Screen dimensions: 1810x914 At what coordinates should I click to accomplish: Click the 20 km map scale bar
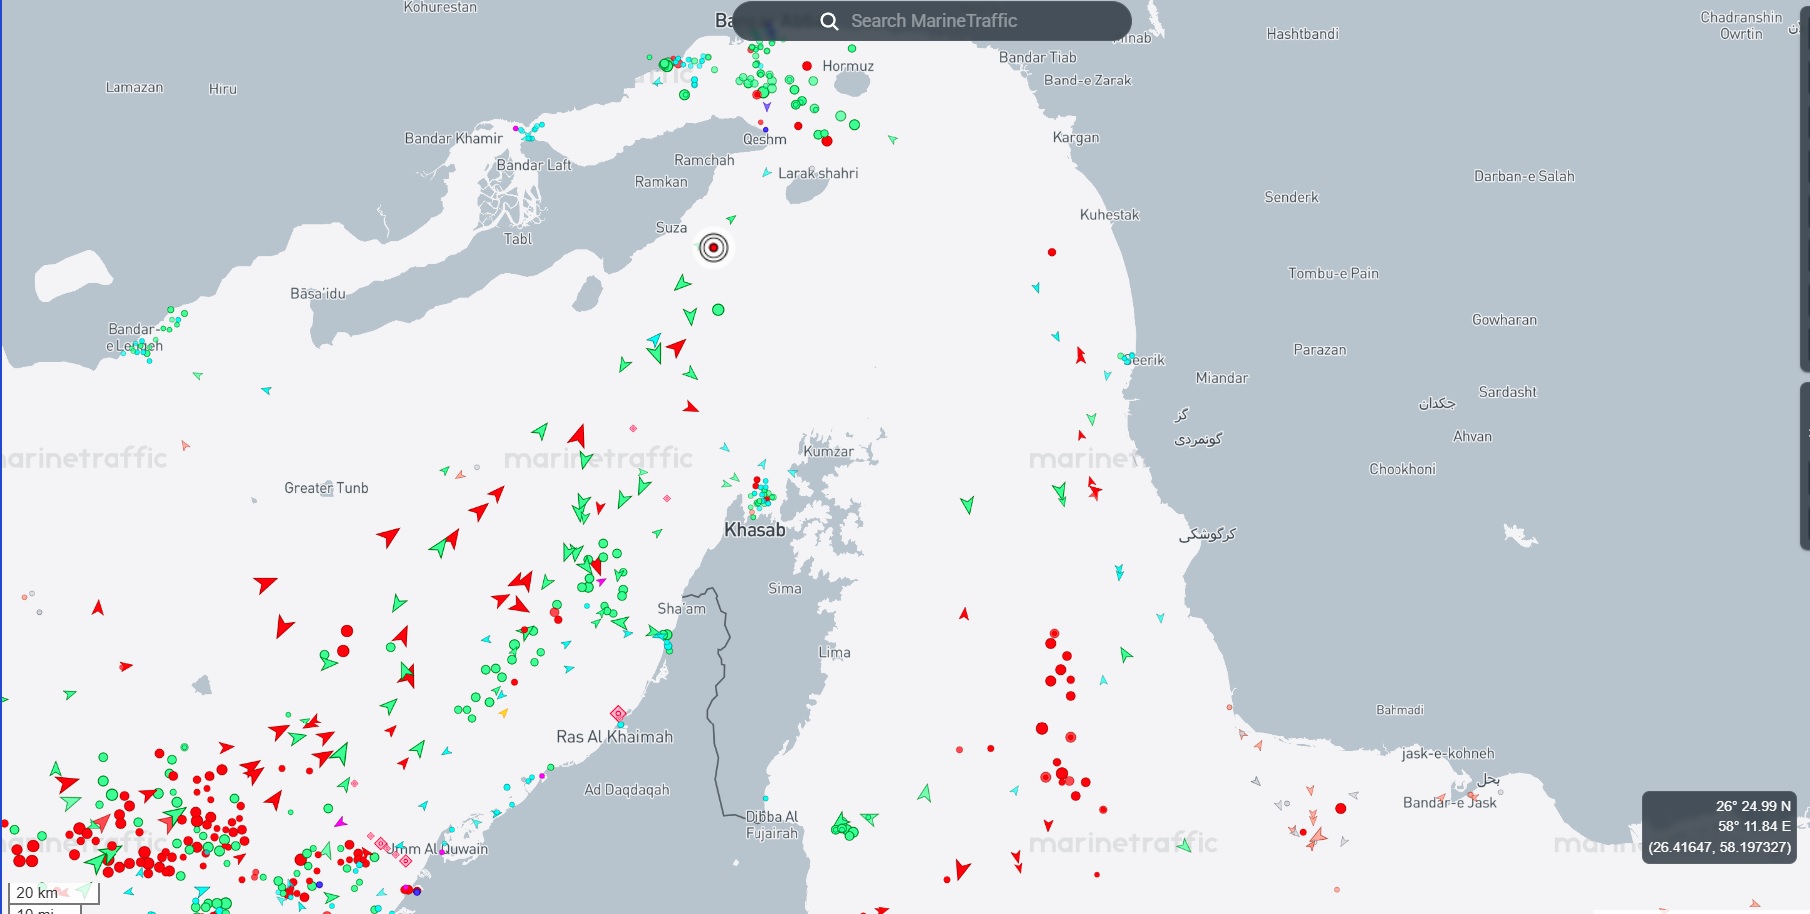[x=54, y=893]
